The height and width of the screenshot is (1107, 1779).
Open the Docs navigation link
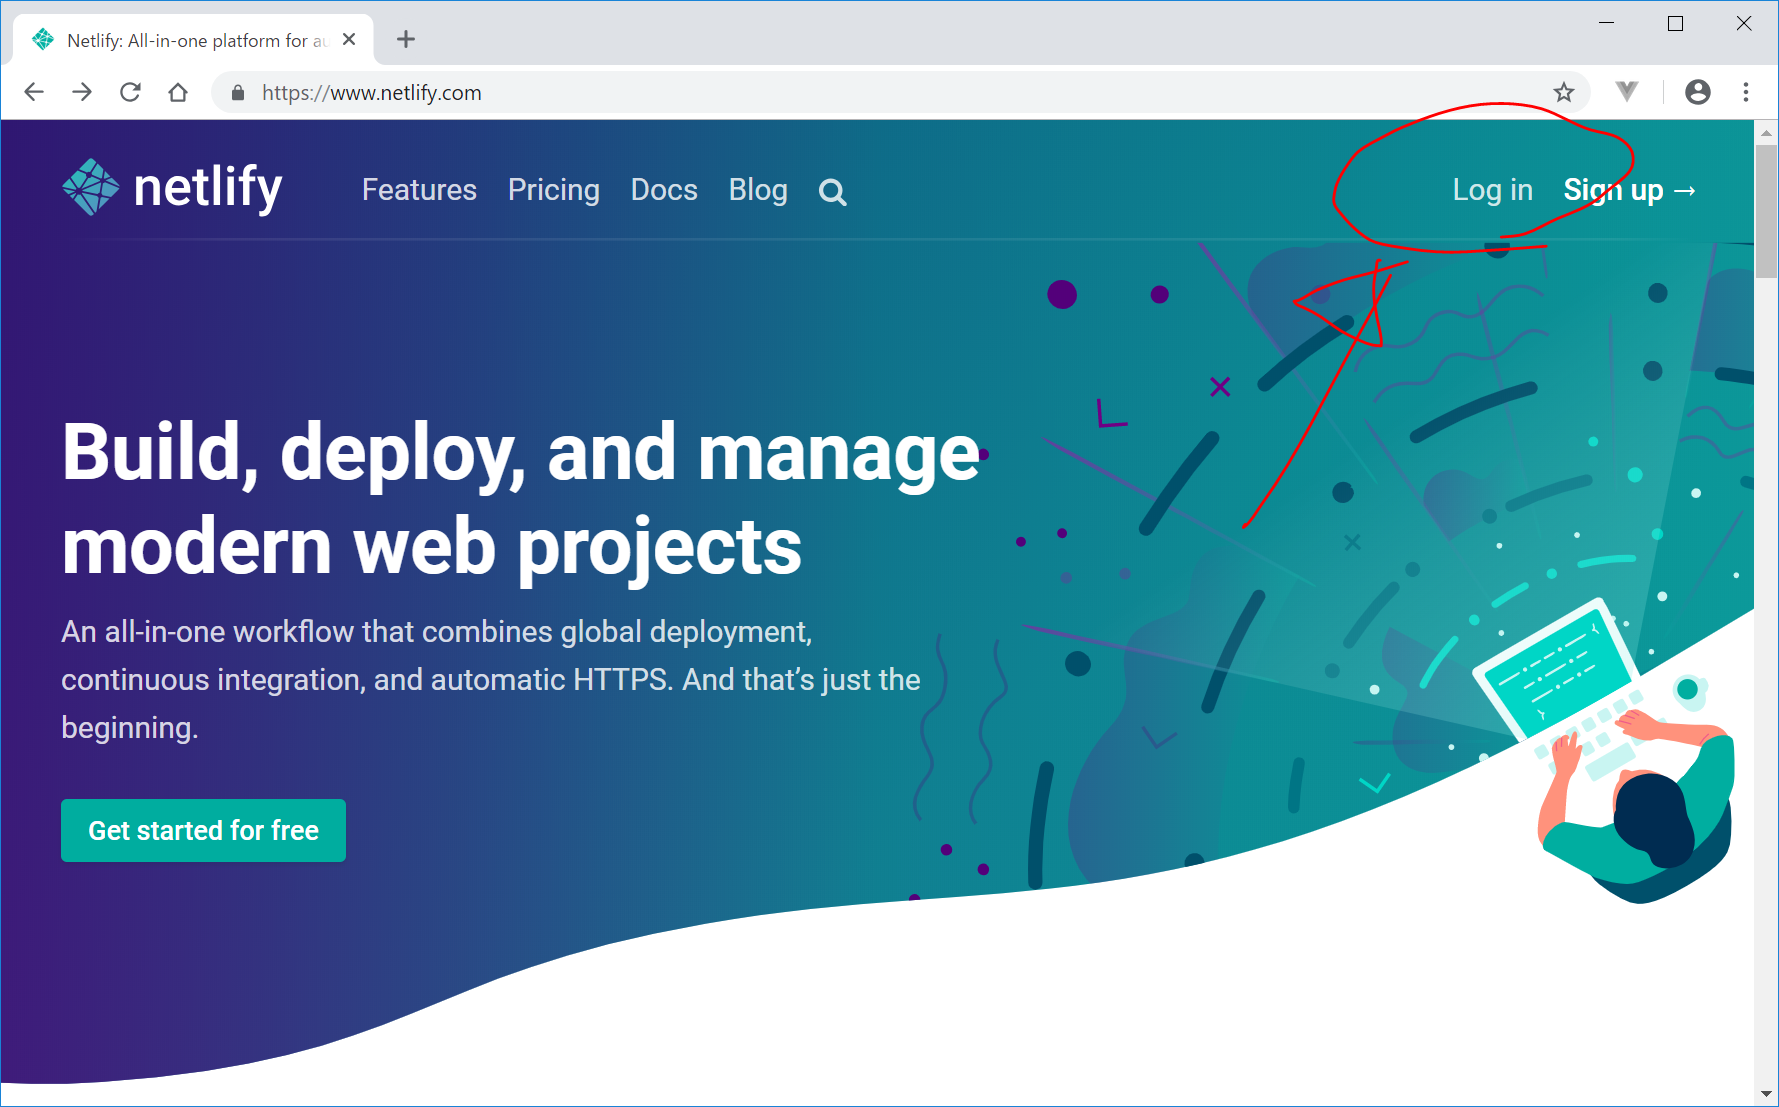coord(664,190)
